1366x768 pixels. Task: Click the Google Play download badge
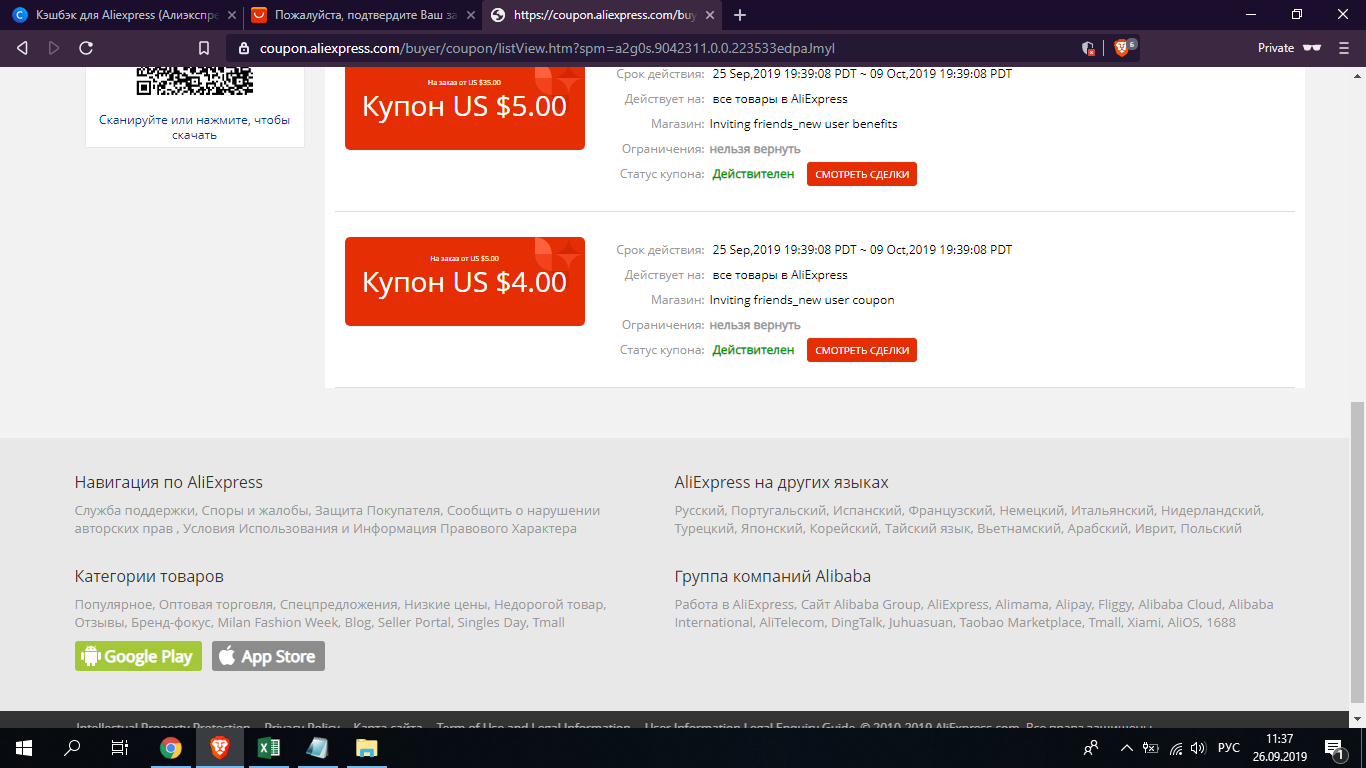tap(138, 656)
